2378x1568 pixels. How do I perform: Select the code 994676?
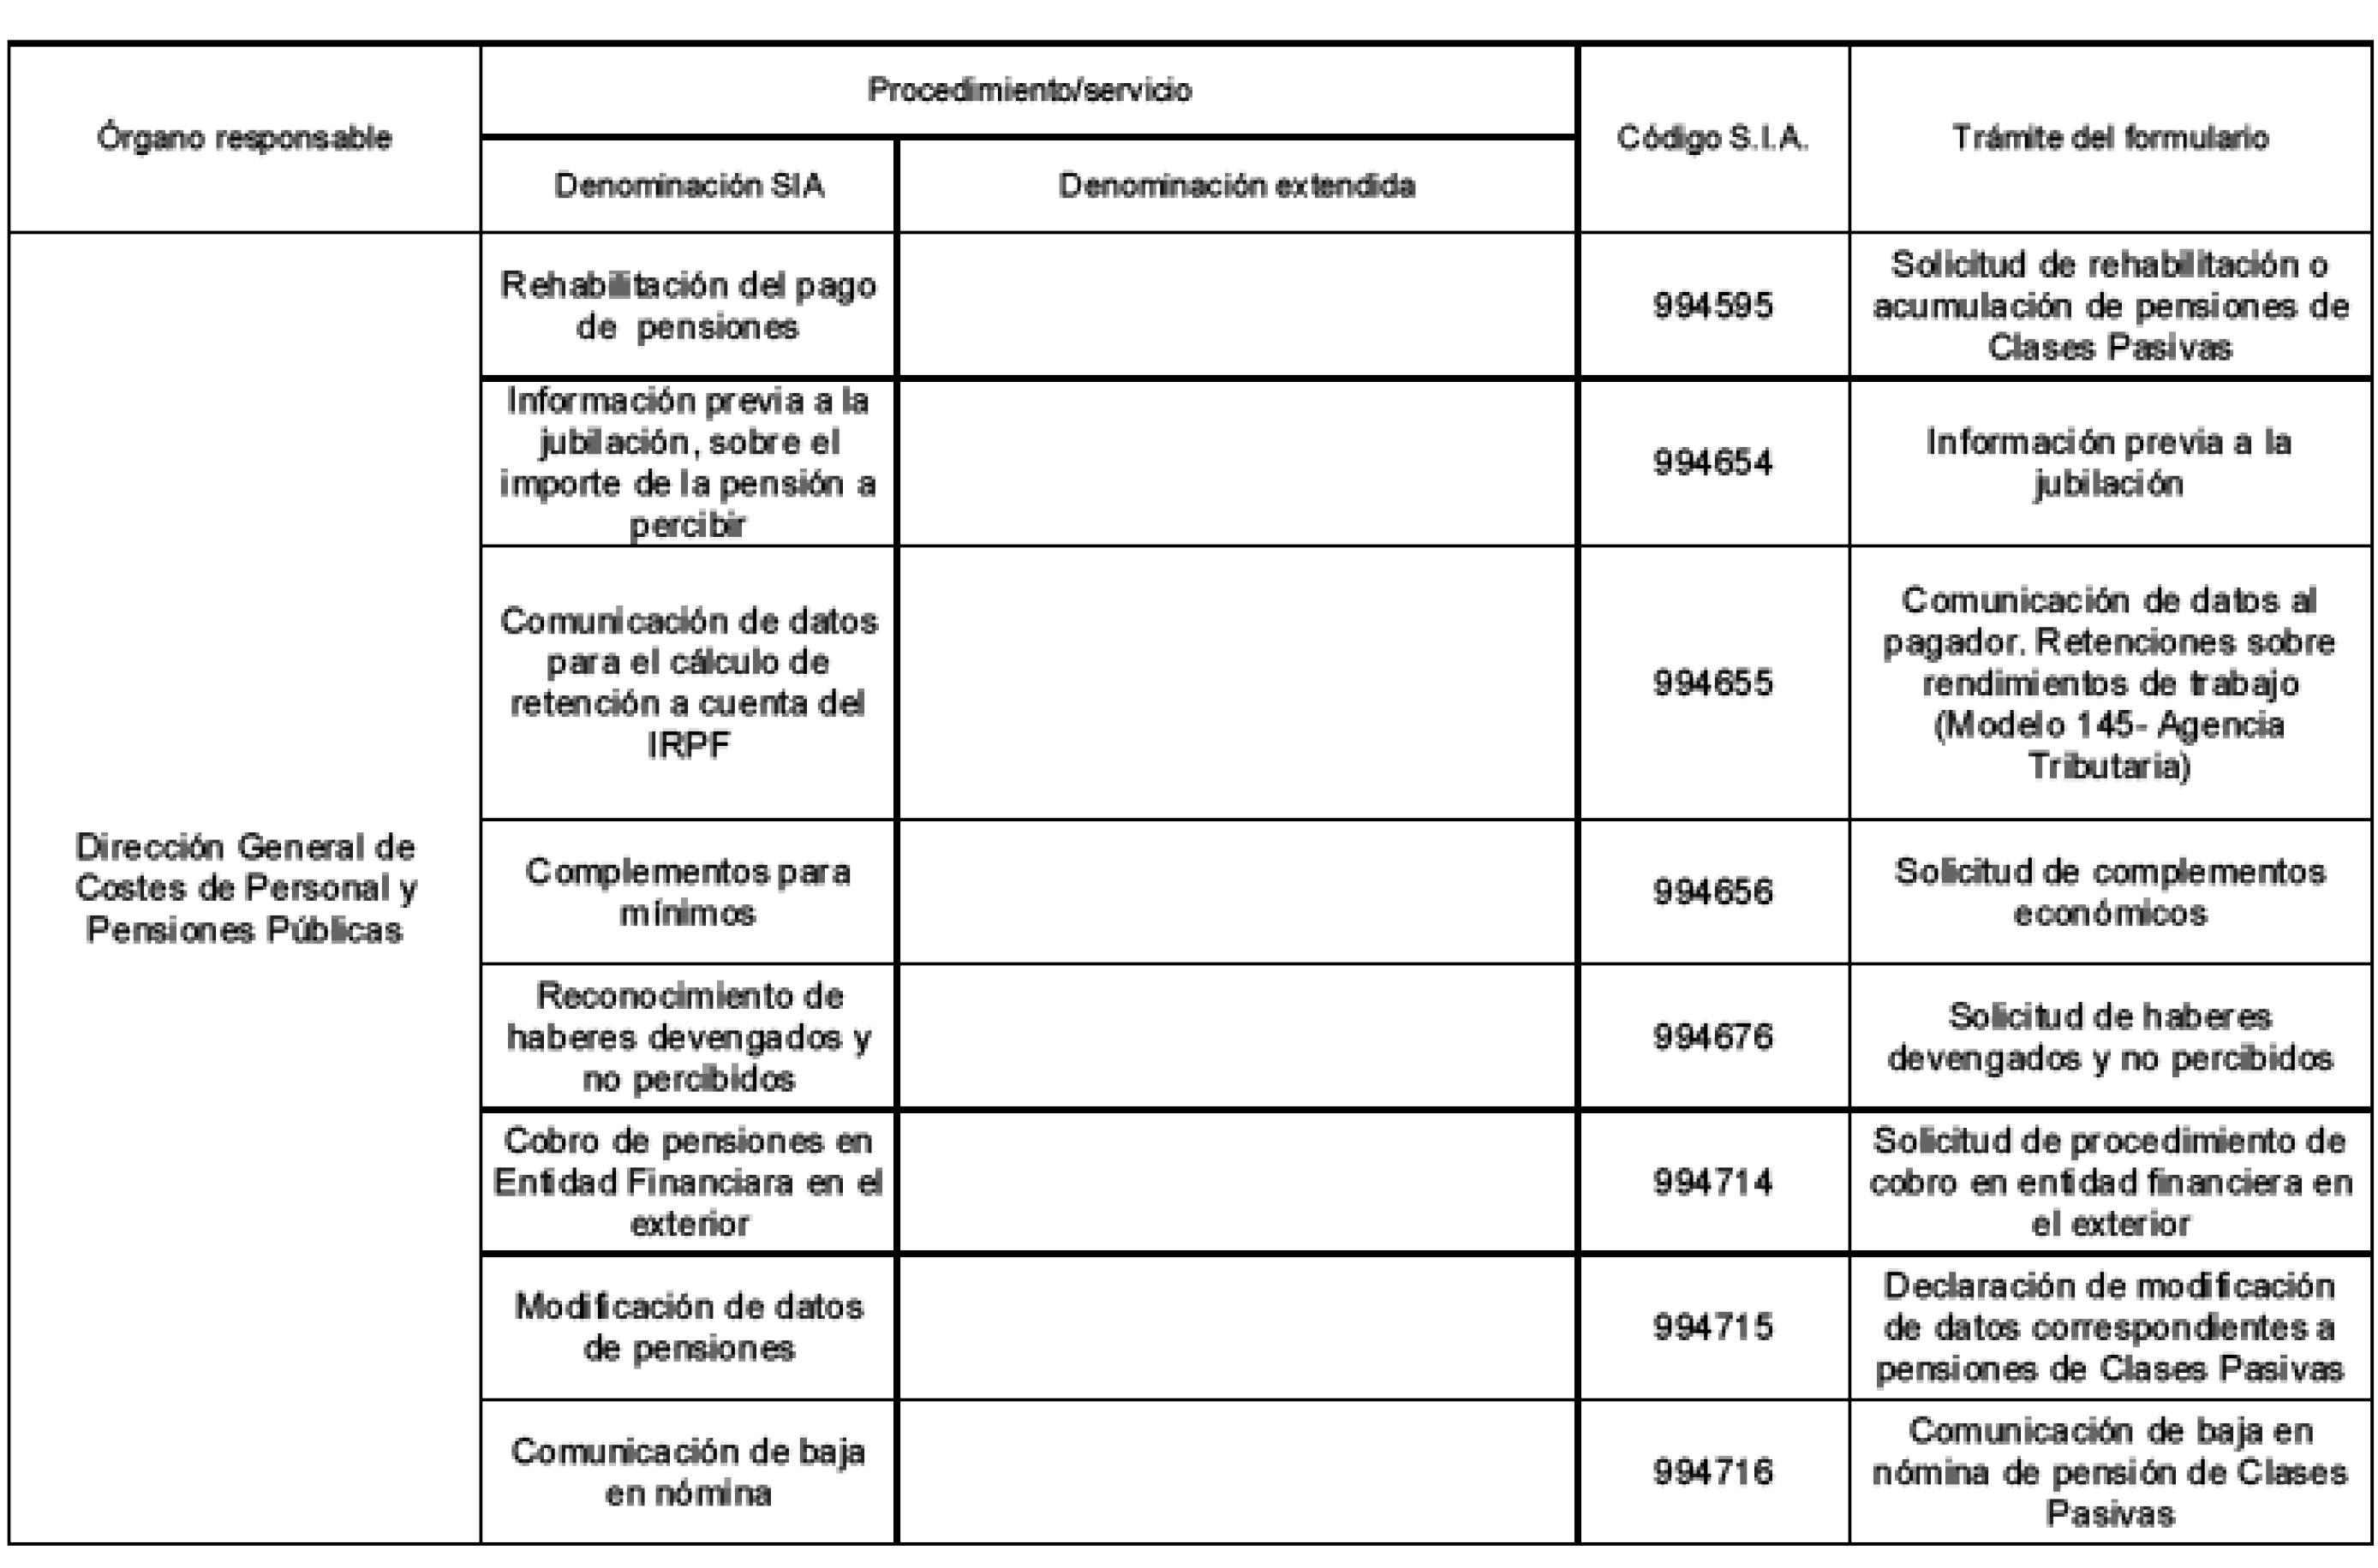[1713, 1037]
